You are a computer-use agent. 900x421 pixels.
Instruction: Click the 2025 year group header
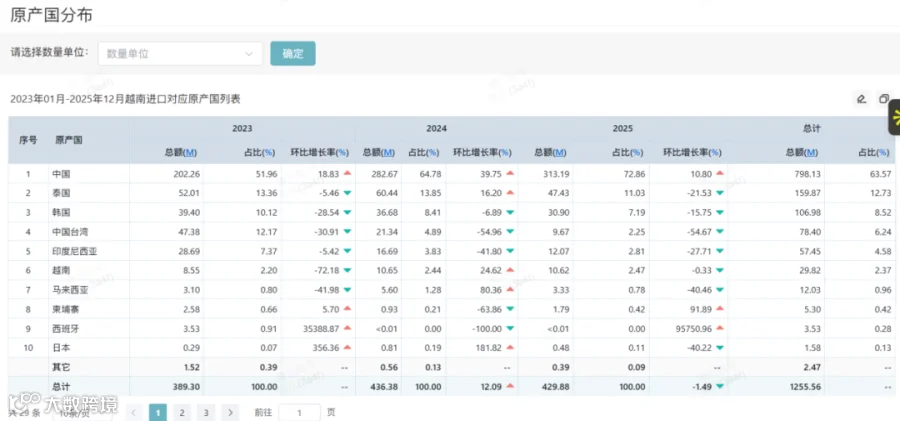[622, 129]
